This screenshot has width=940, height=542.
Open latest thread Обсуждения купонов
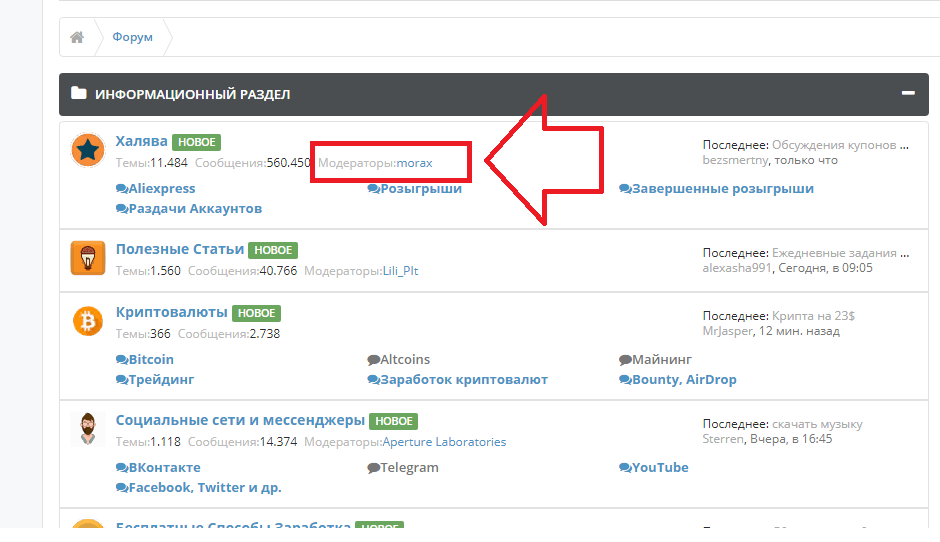pos(840,145)
